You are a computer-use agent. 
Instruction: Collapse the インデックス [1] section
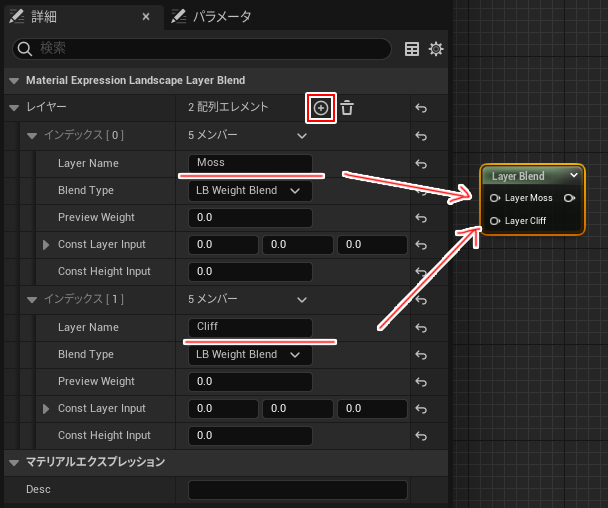tap(32, 300)
